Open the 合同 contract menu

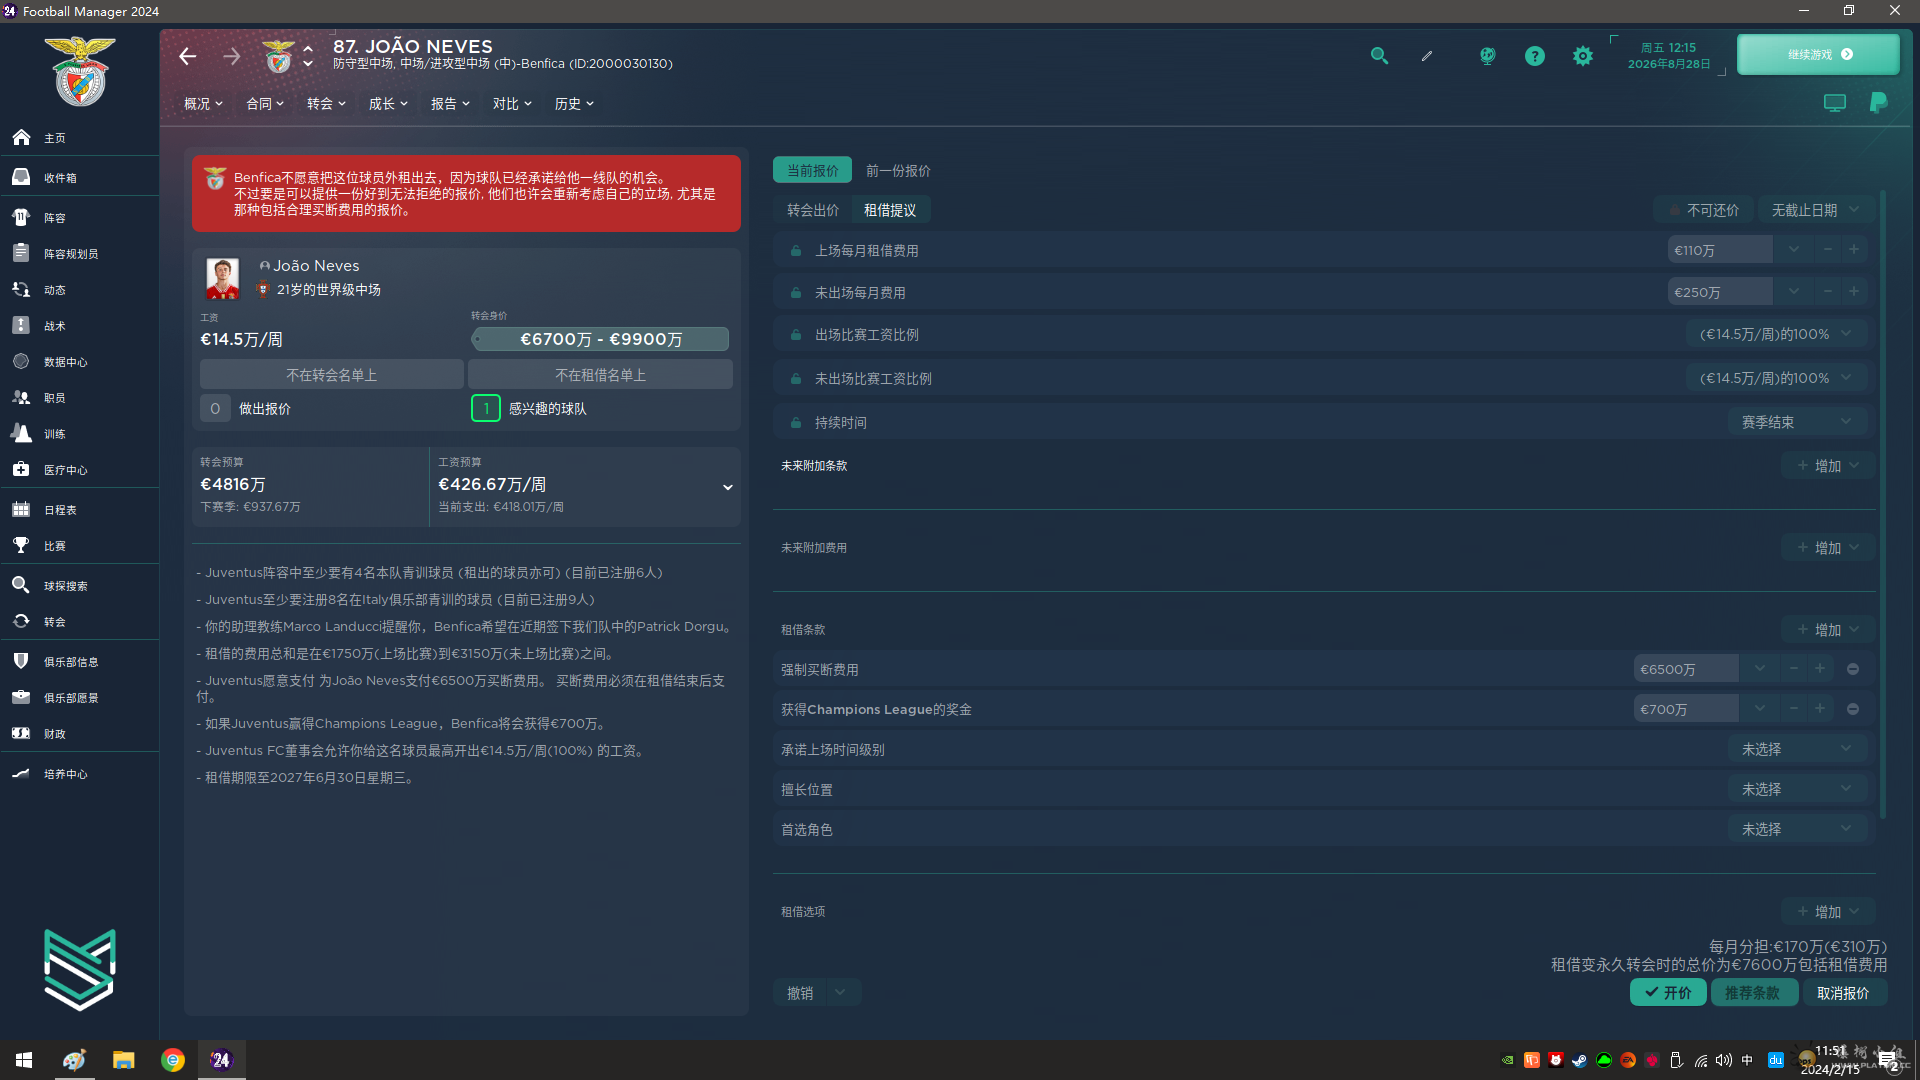point(265,104)
